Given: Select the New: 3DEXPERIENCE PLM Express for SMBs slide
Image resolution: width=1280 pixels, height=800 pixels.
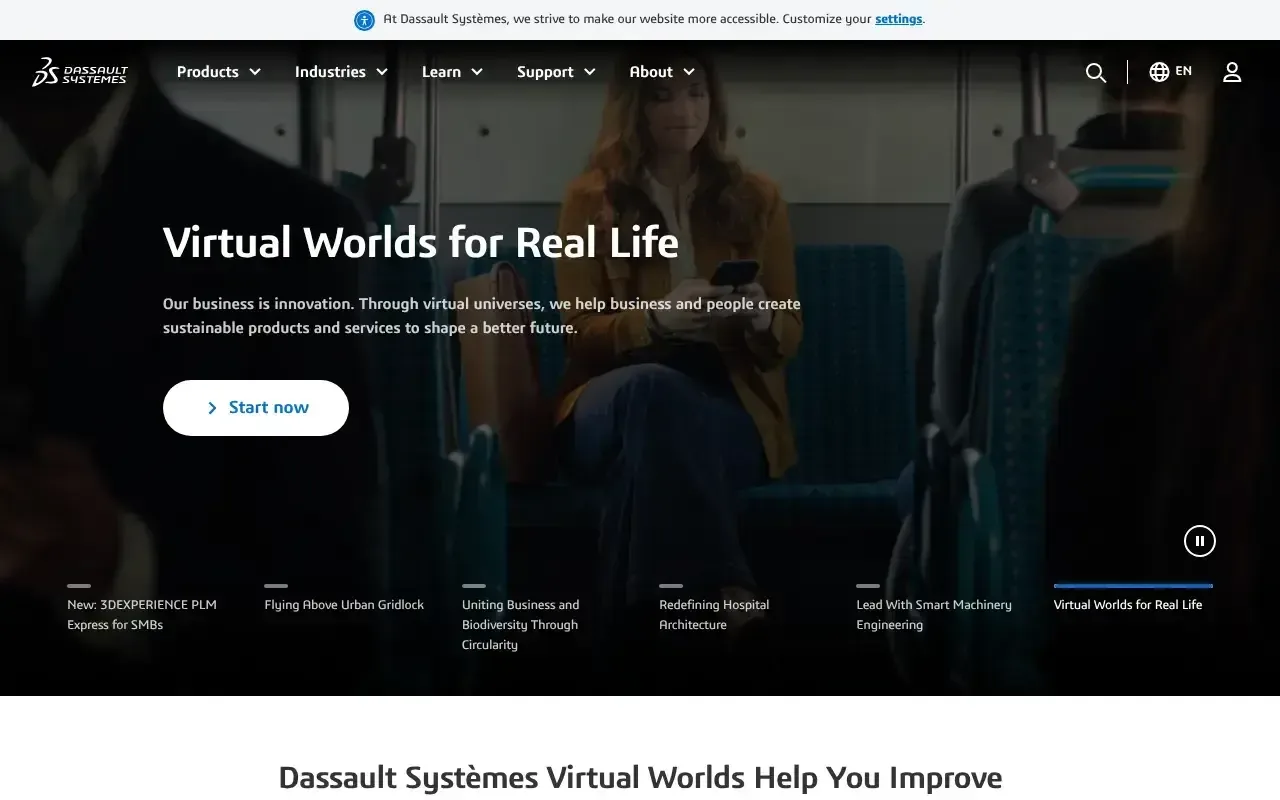Looking at the screenshot, I should [x=141, y=614].
